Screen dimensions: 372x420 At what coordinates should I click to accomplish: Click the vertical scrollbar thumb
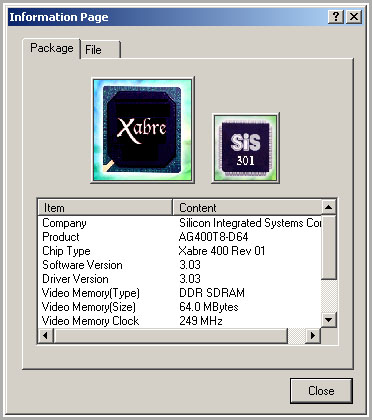pyautogui.click(x=329, y=247)
